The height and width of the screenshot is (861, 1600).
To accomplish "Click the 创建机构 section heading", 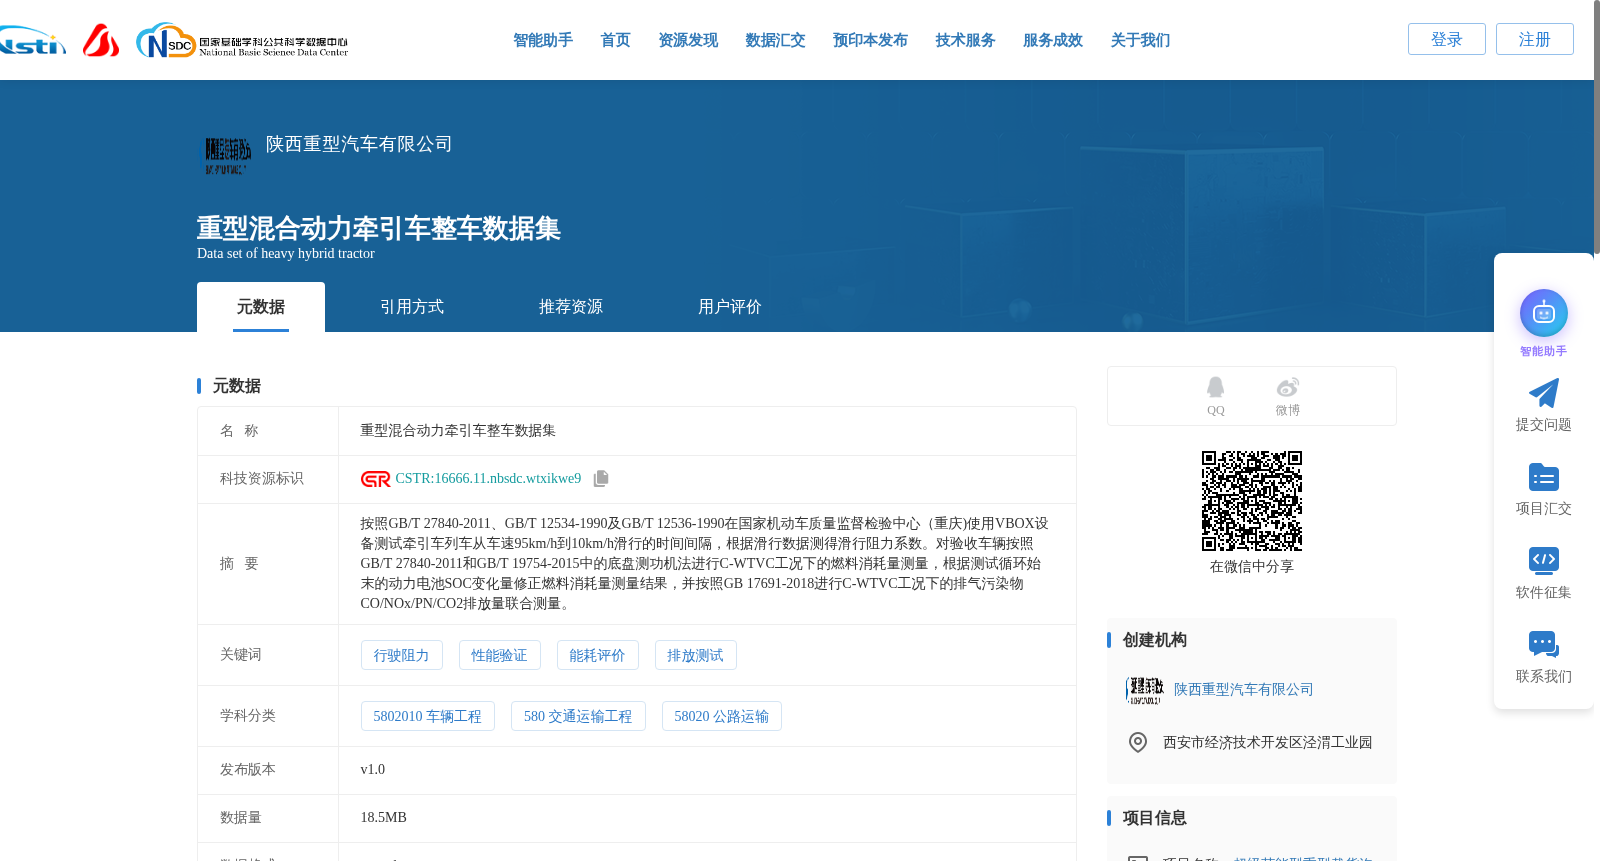I will point(1154,640).
